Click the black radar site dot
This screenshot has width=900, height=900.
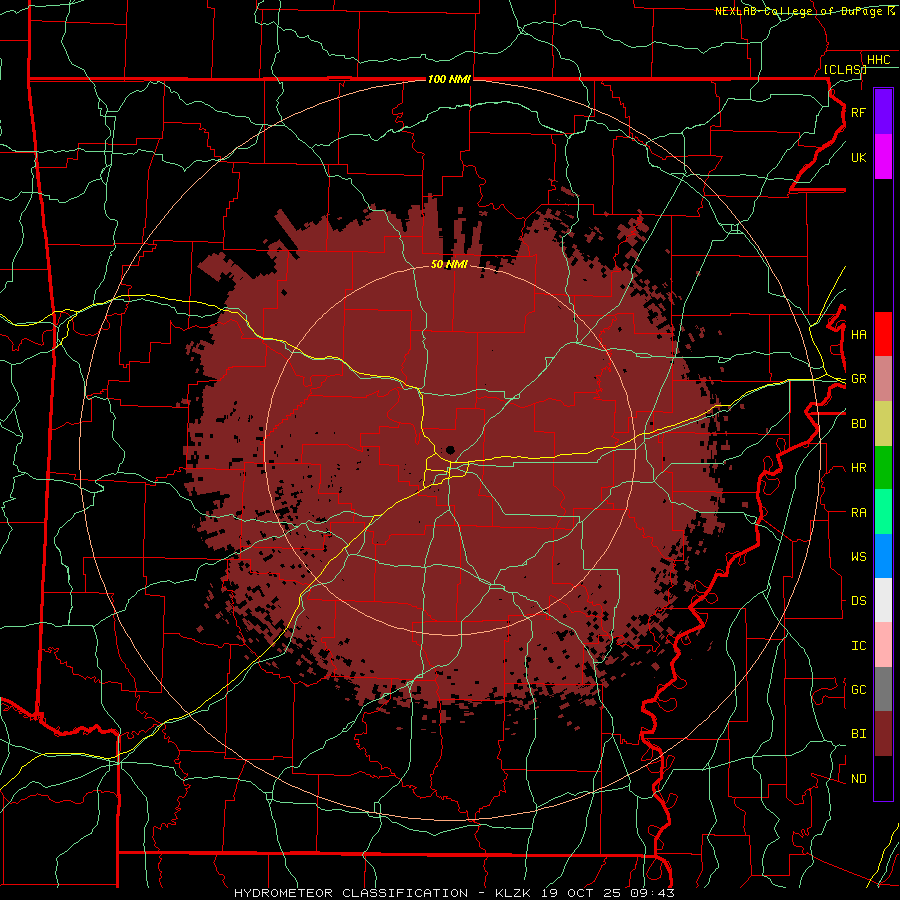(451, 450)
